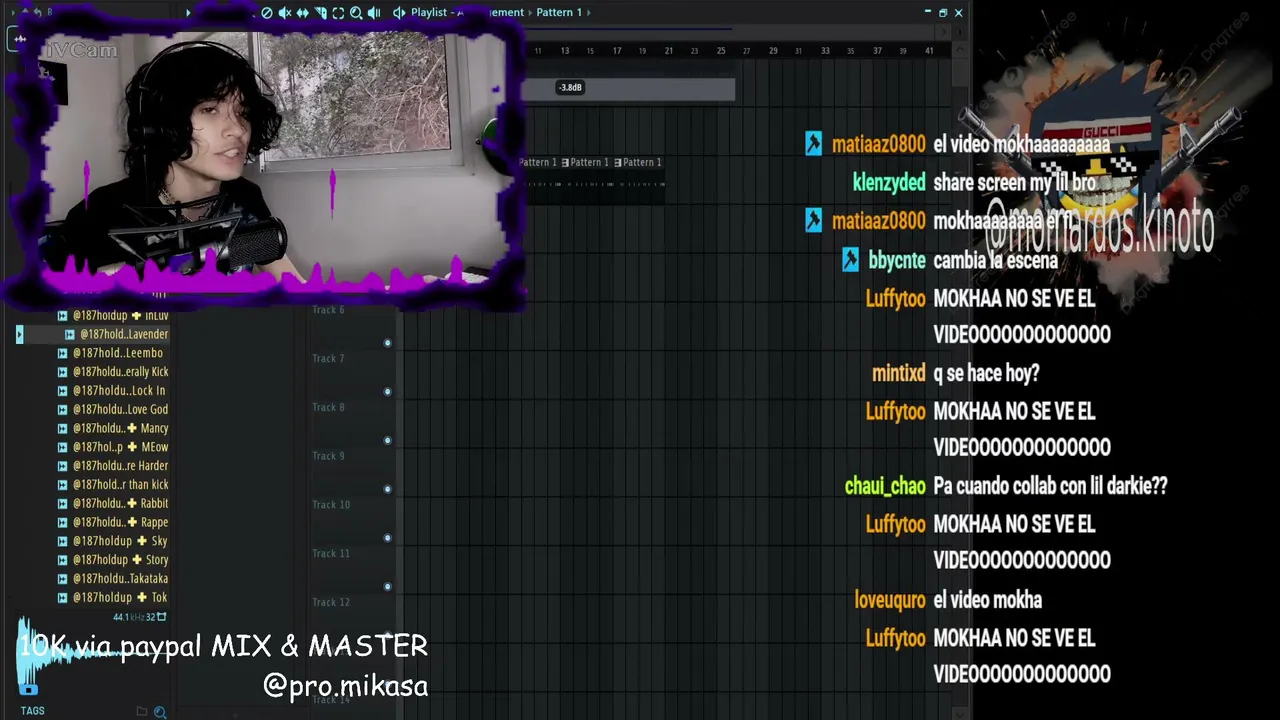The width and height of the screenshot is (1280, 720).
Task: Click the Playlist title in the header
Action: point(429,12)
